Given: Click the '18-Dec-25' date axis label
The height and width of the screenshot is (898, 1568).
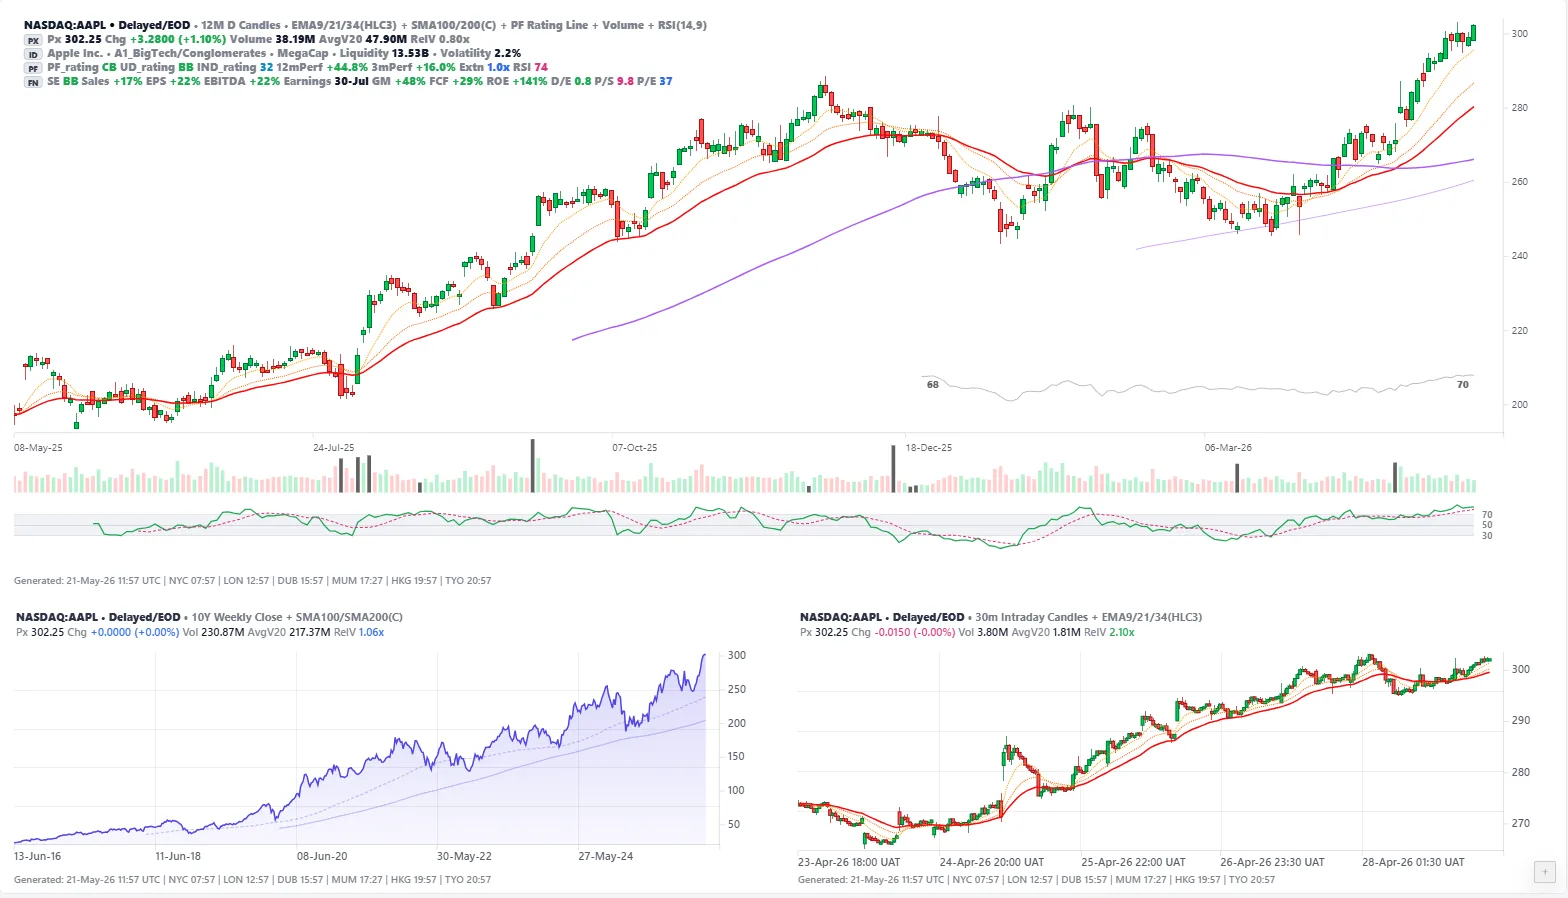Looking at the screenshot, I should coord(929,448).
